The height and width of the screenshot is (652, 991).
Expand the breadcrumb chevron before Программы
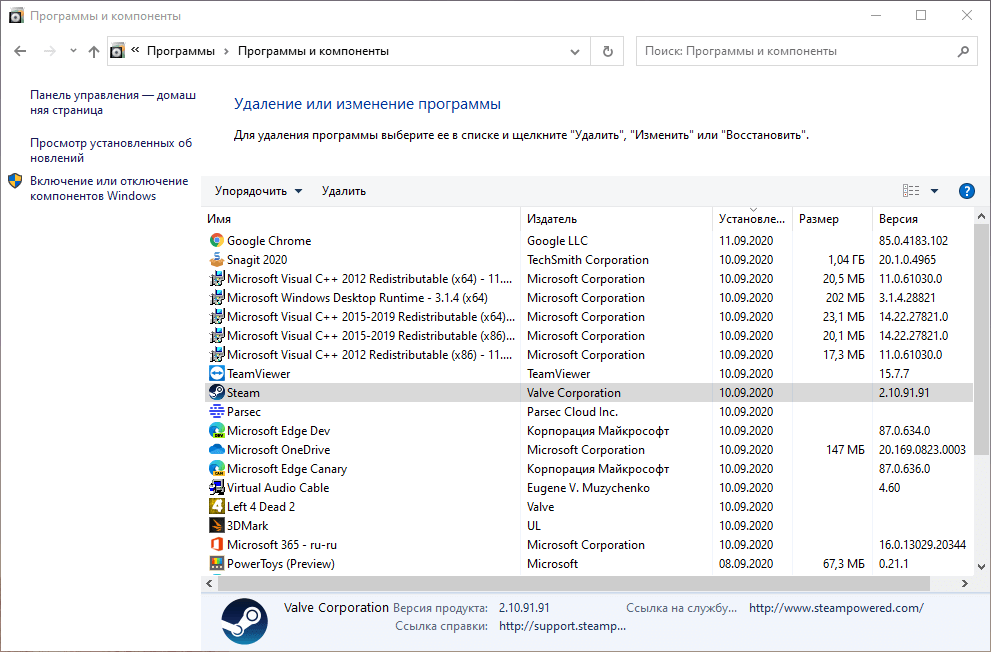coord(135,51)
